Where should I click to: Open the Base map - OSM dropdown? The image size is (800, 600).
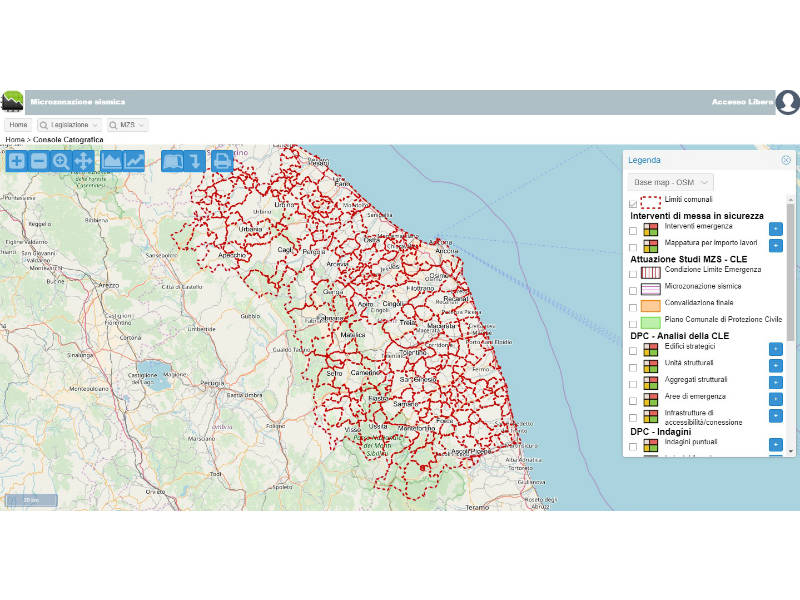click(x=671, y=182)
